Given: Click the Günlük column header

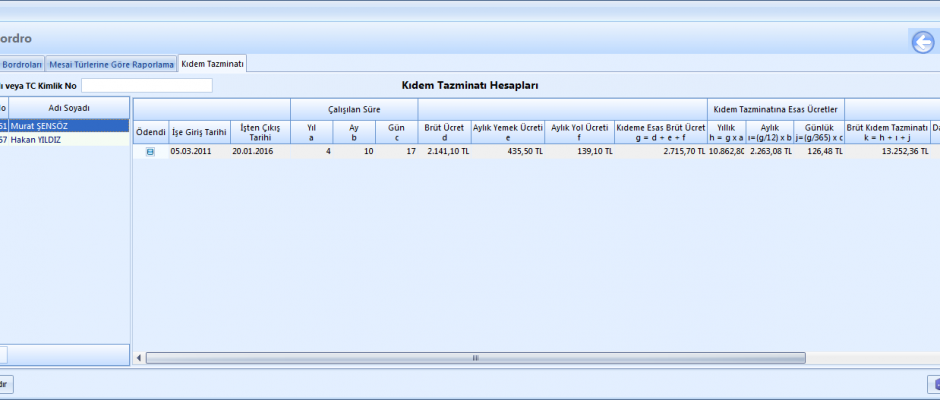Looking at the screenshot, I should coord(818,132).
